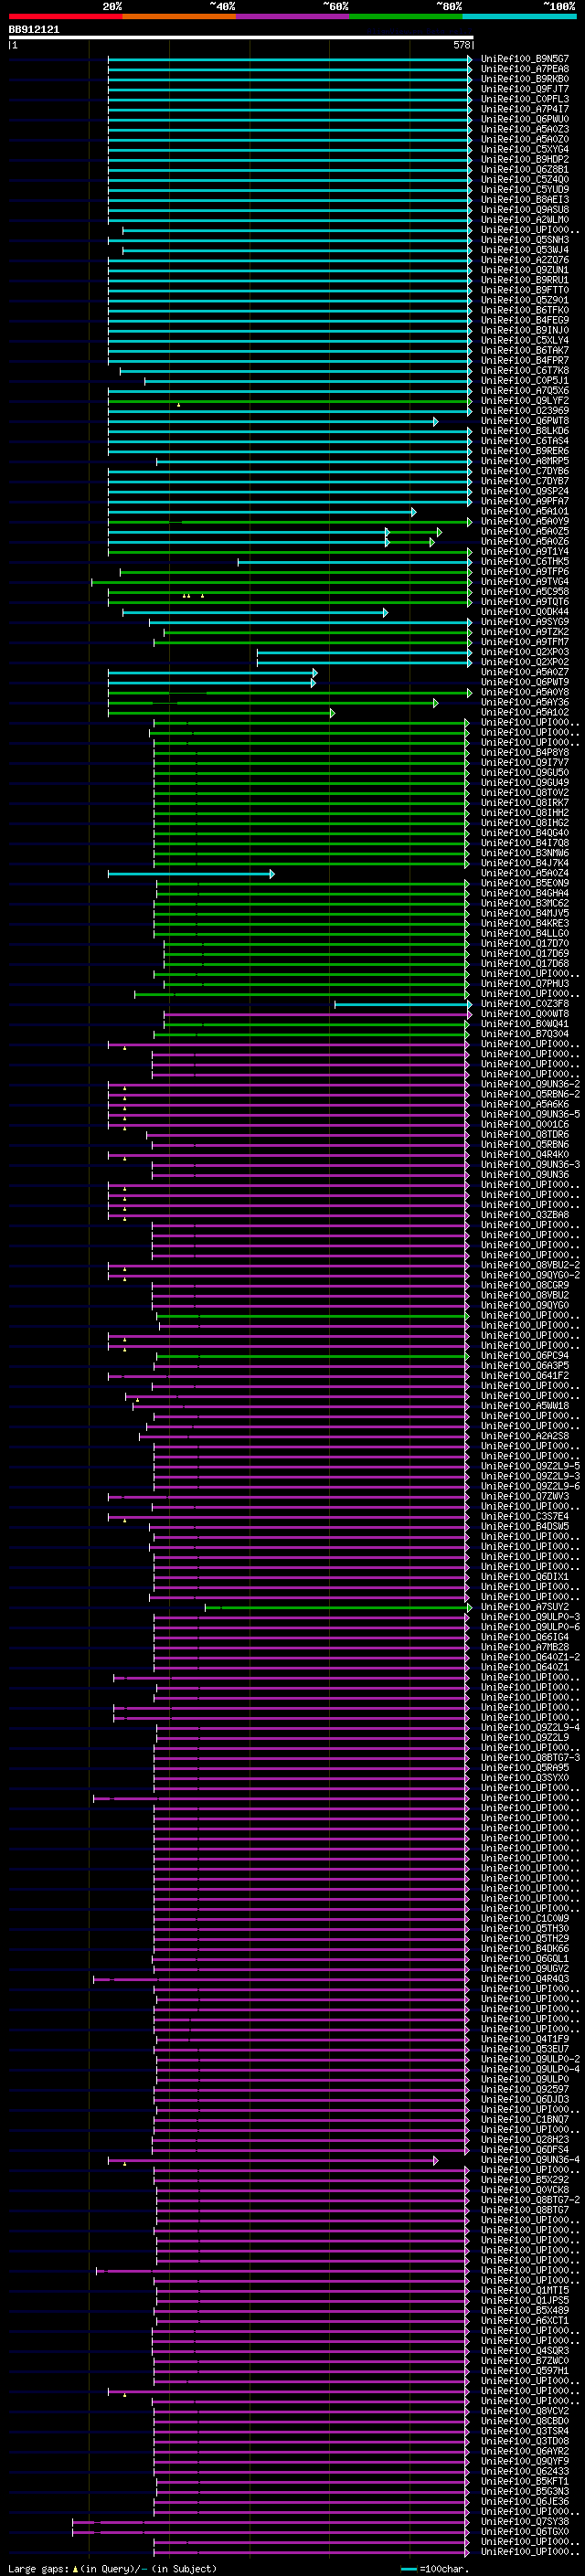585x2576 pixels.
Task: Select the UniRef100_B4P8Y8 label
Action: [525, 753]
